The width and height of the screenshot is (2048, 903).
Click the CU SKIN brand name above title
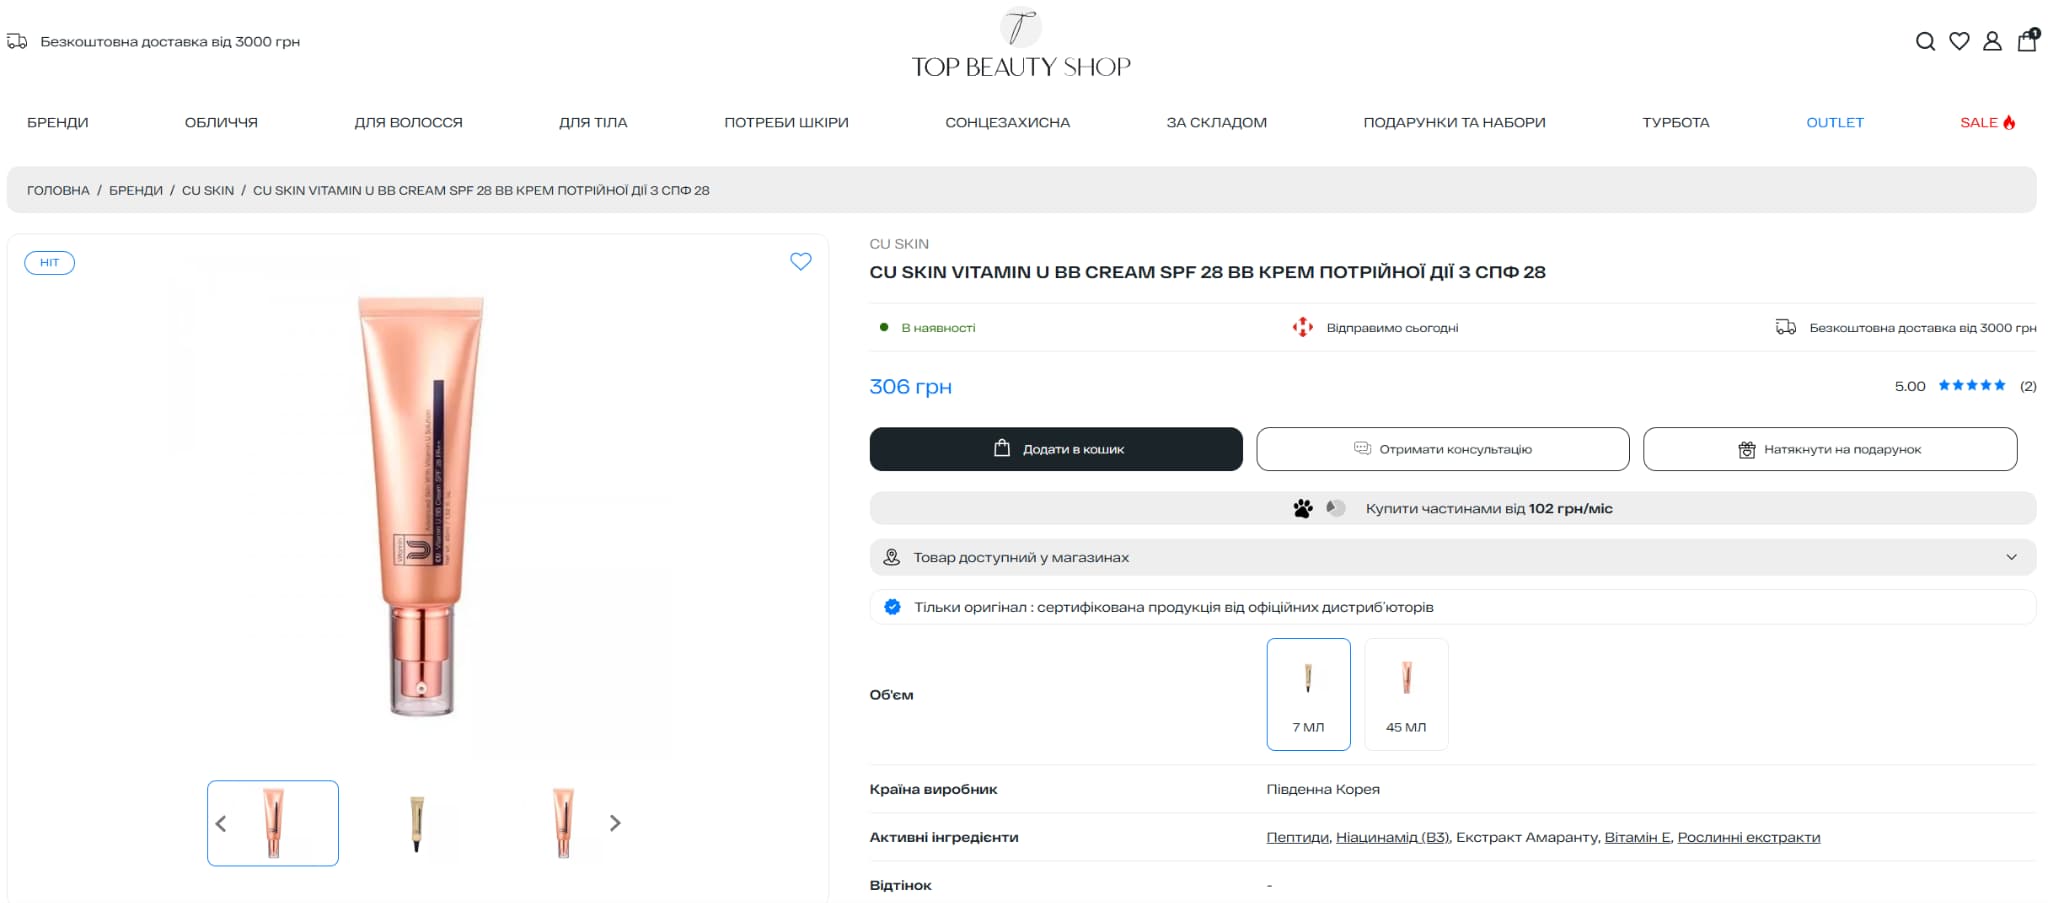[x=899, y=244]
